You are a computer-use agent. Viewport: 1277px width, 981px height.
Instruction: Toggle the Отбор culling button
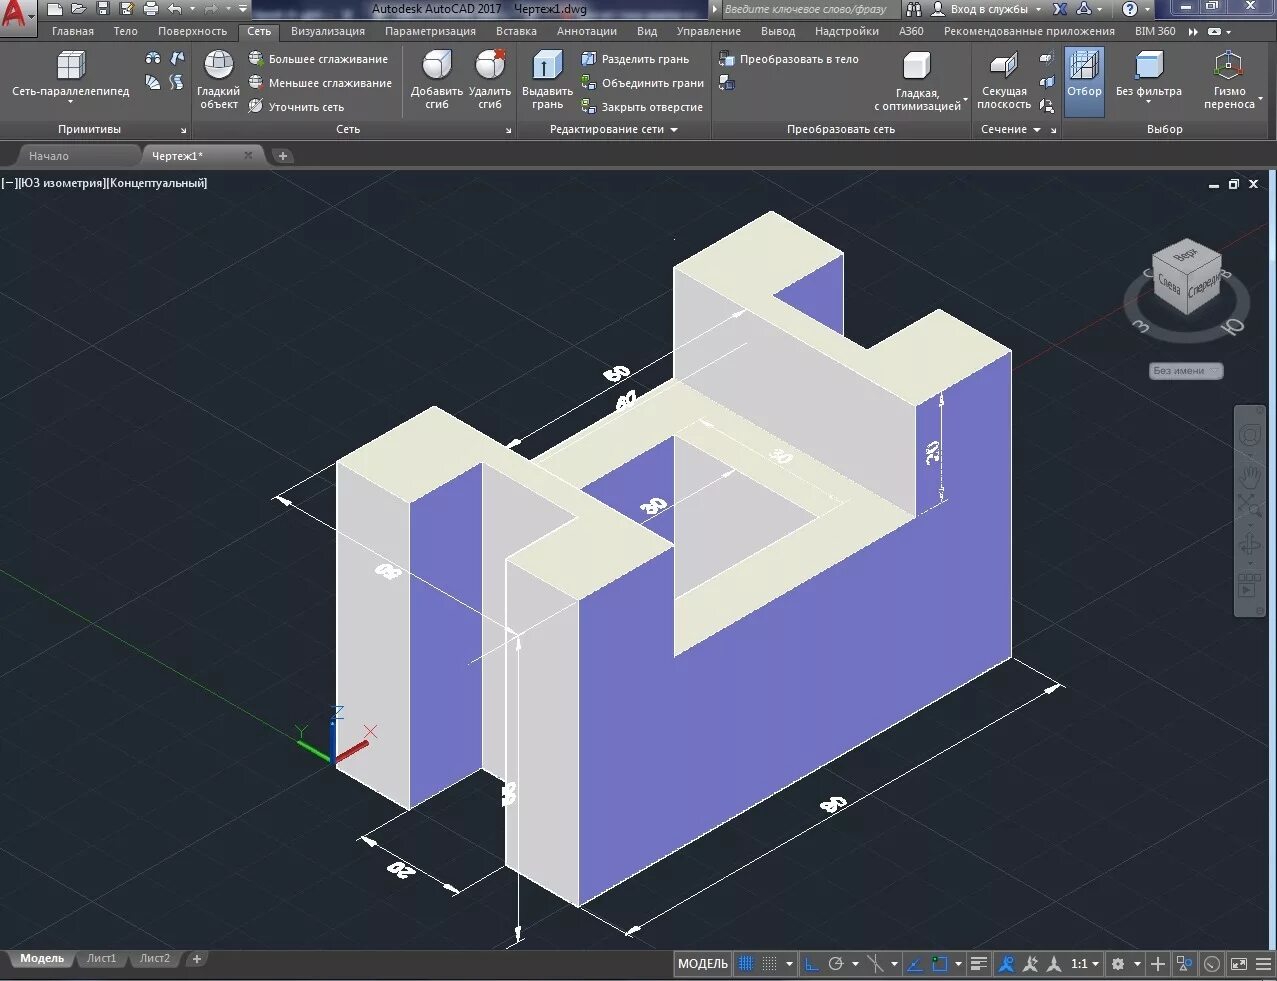[x=1084, y=79]
